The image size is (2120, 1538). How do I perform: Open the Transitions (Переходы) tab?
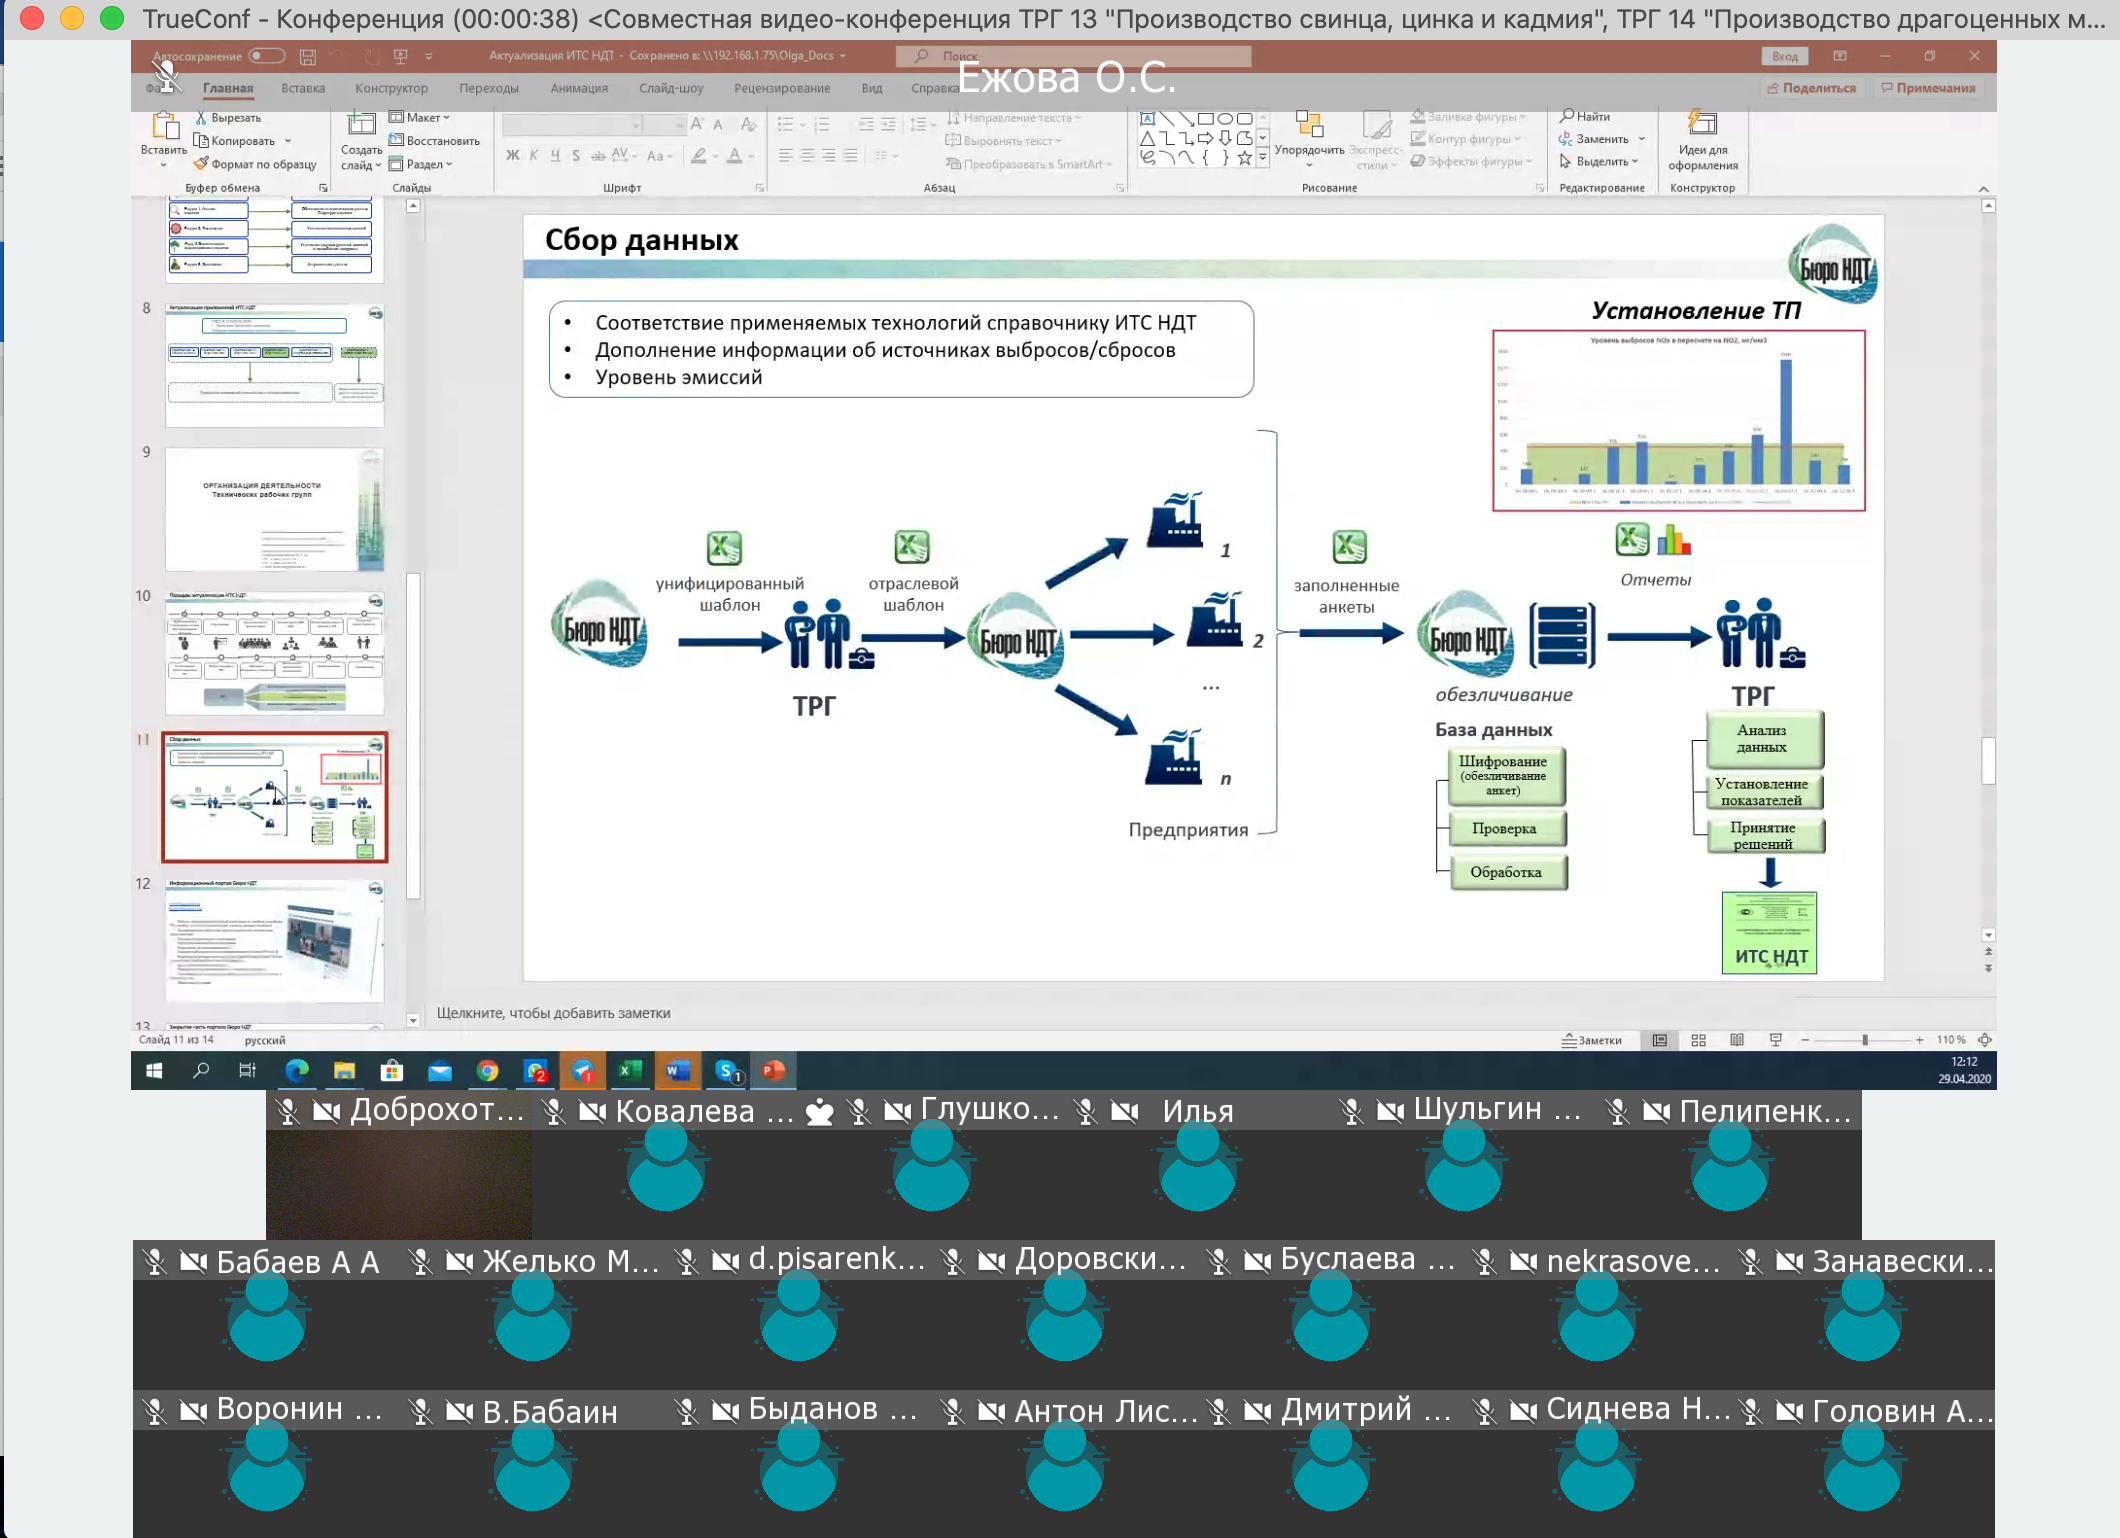[489, 88]
